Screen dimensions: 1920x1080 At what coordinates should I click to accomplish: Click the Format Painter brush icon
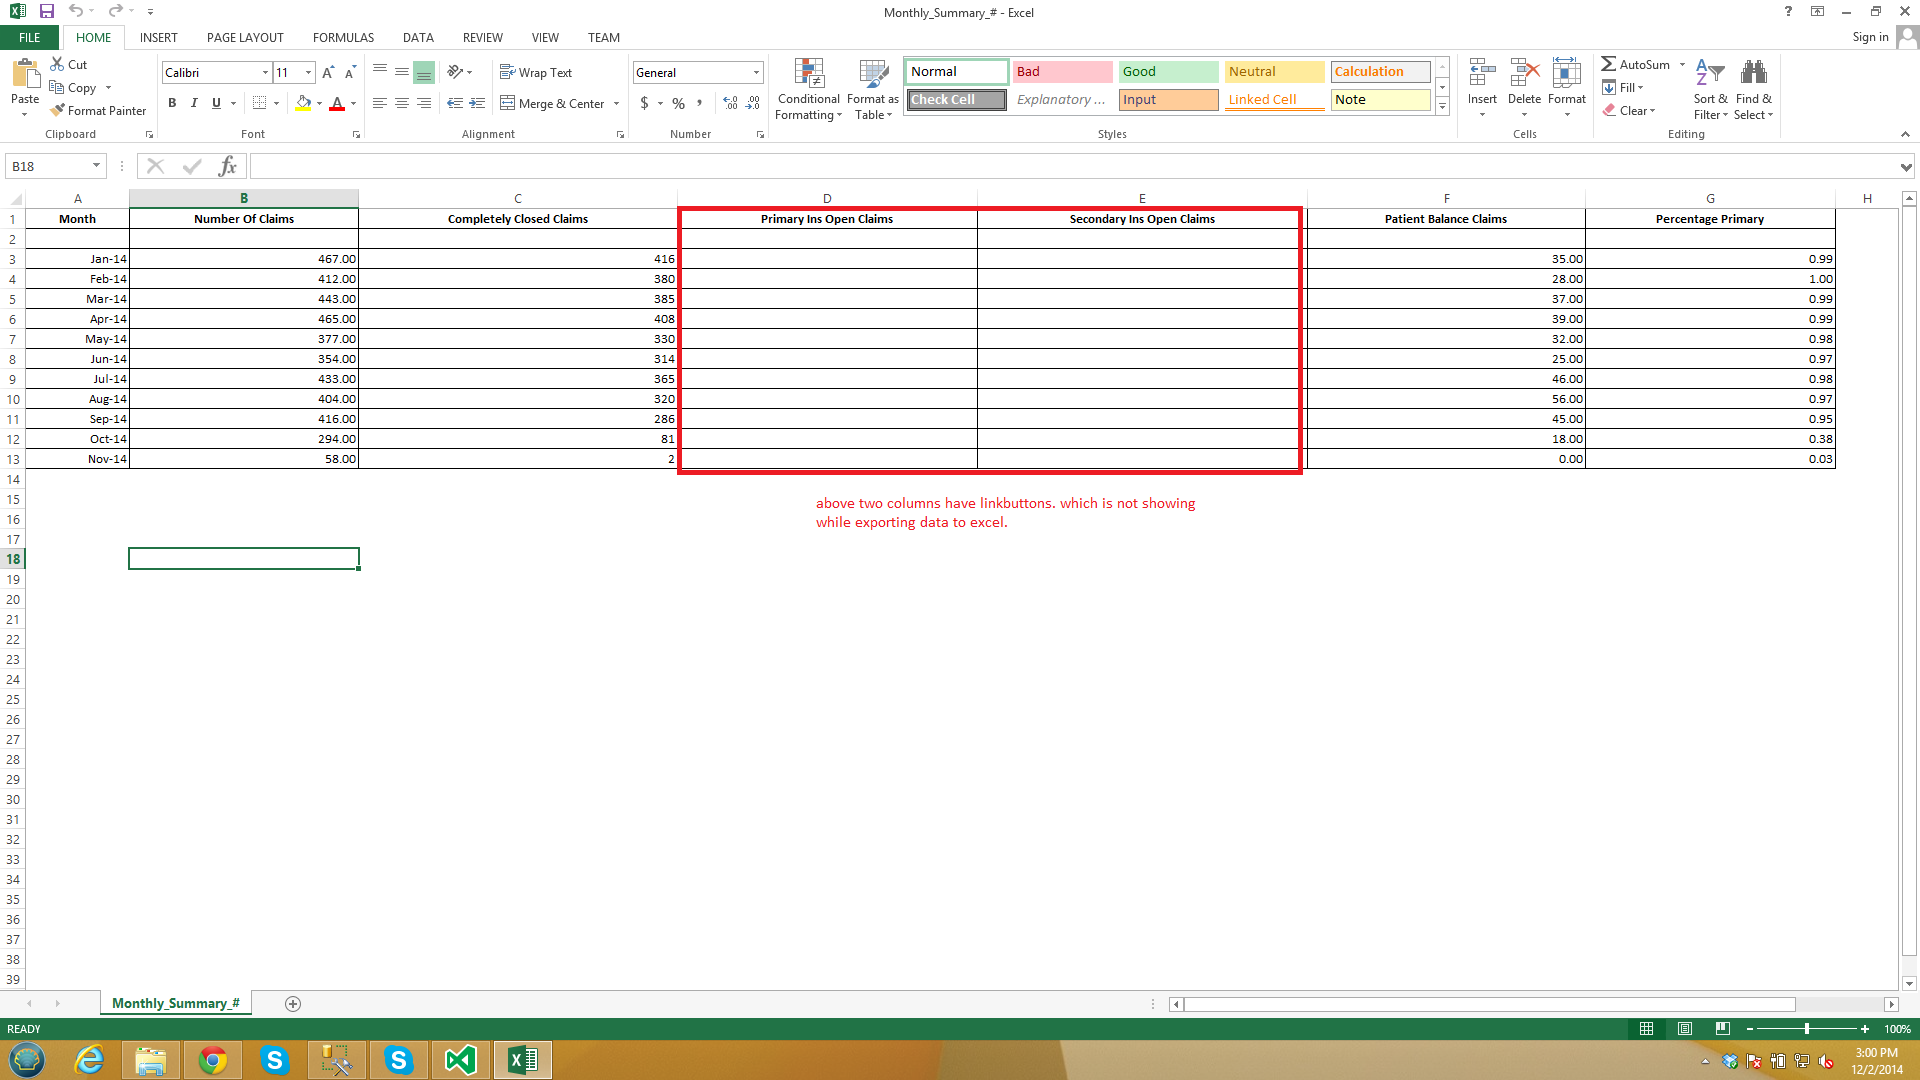58,110
